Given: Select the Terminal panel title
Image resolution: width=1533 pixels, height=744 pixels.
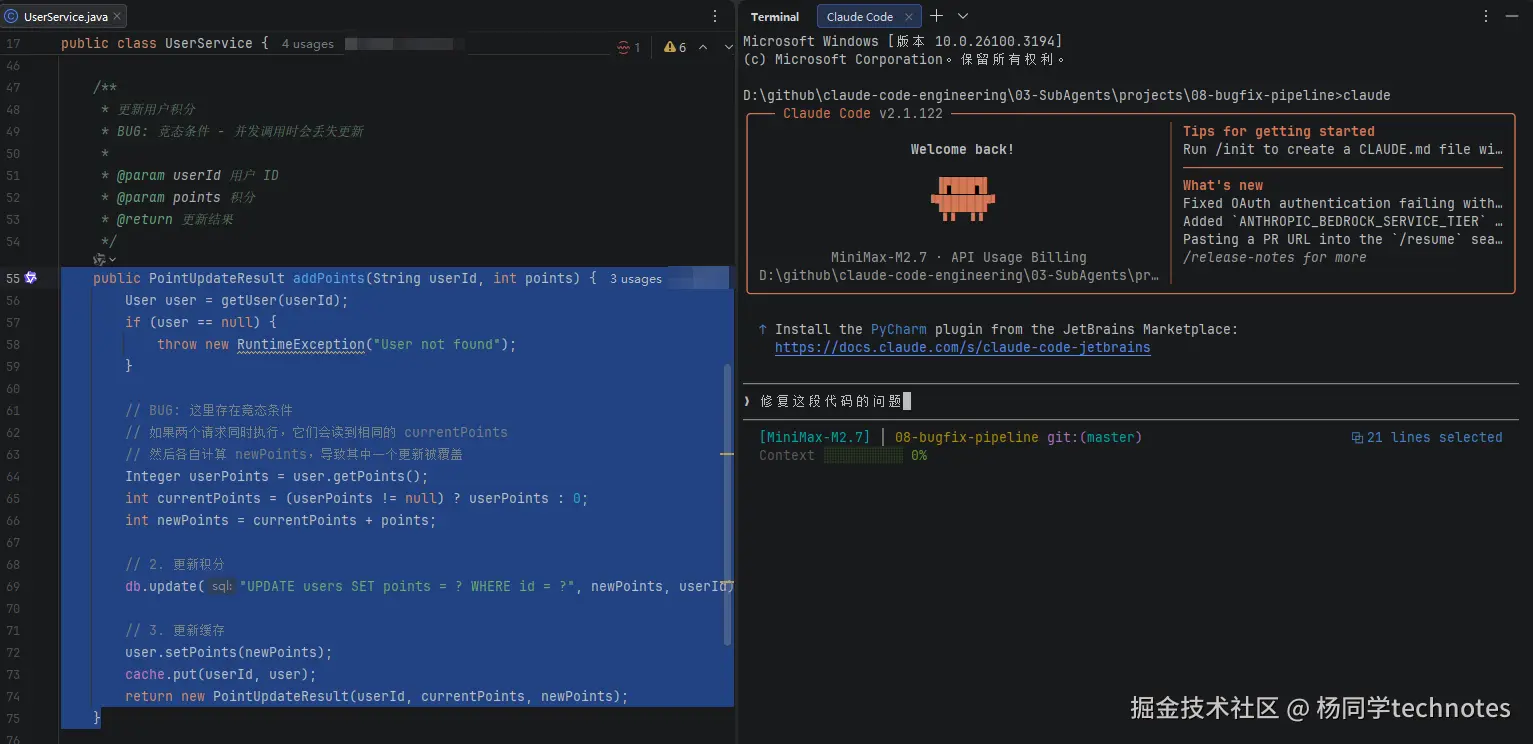Looking at the screenshot, I should [775, 17].
